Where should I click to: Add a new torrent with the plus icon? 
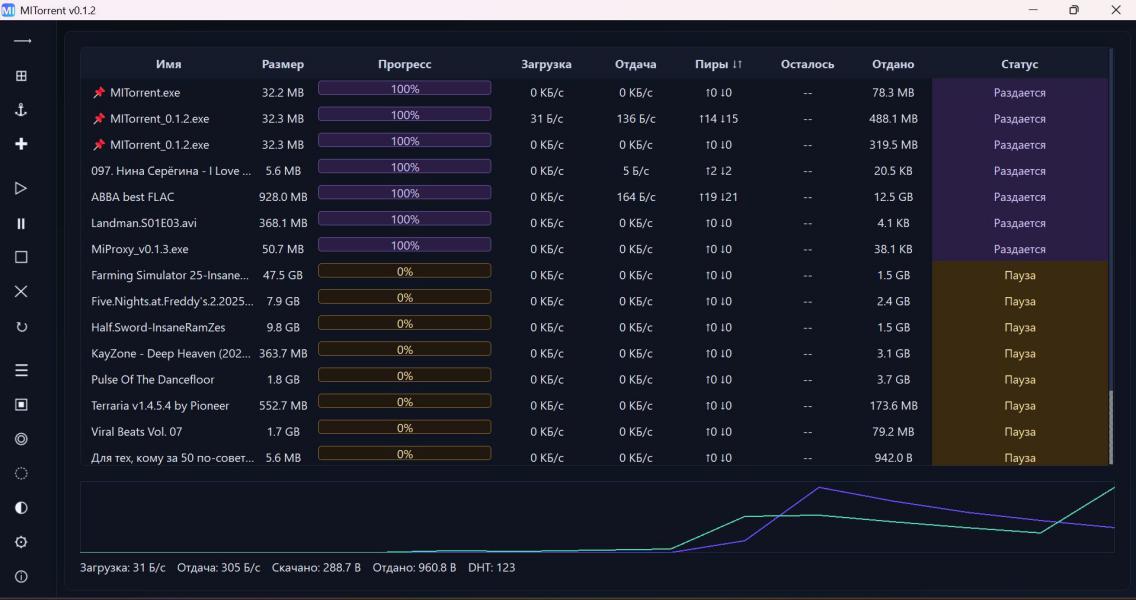coord(21,144)
